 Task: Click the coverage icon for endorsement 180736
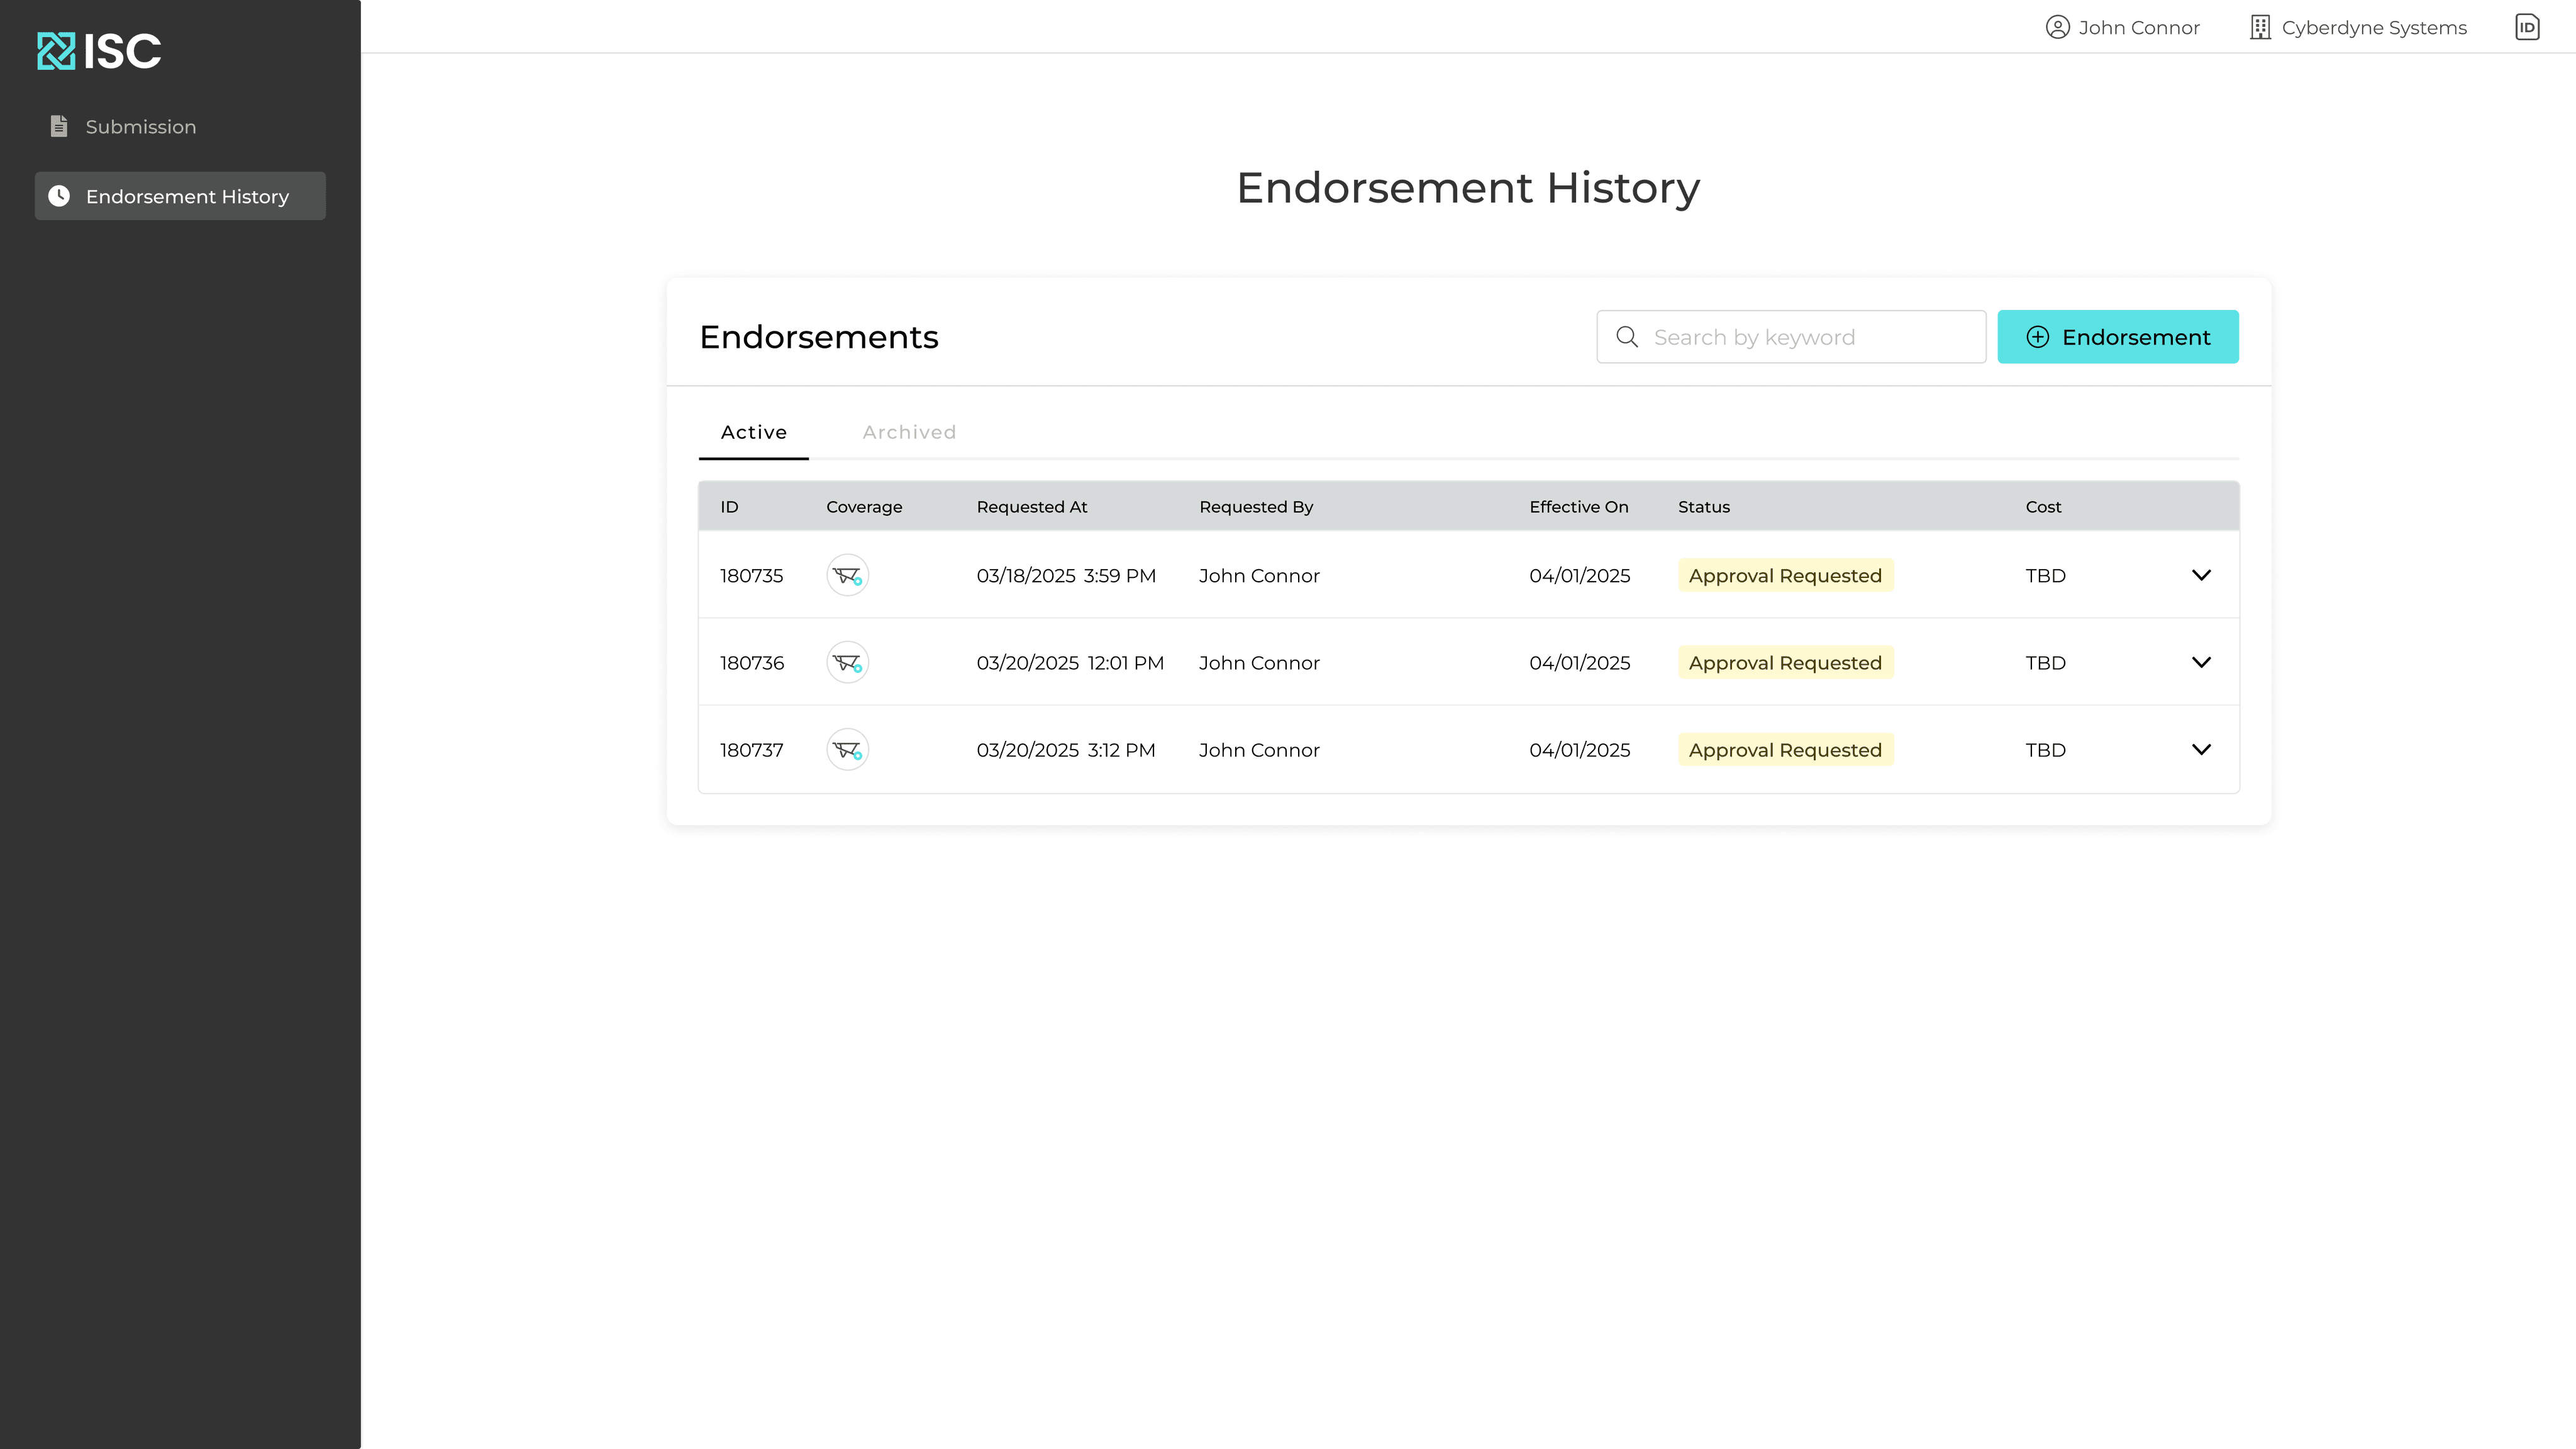847,662
